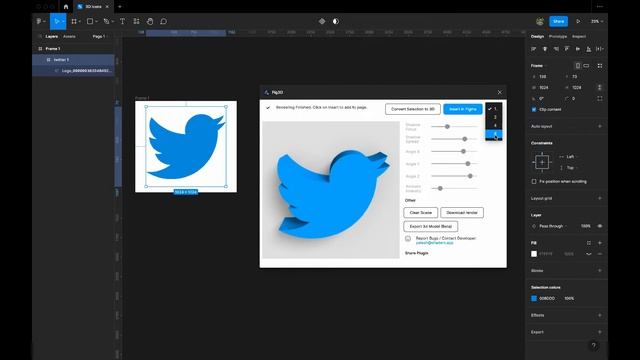This screenshot has height=360, width=640.
Task: Click the user avatar in toolbar
Action: (x=540, y=21)
